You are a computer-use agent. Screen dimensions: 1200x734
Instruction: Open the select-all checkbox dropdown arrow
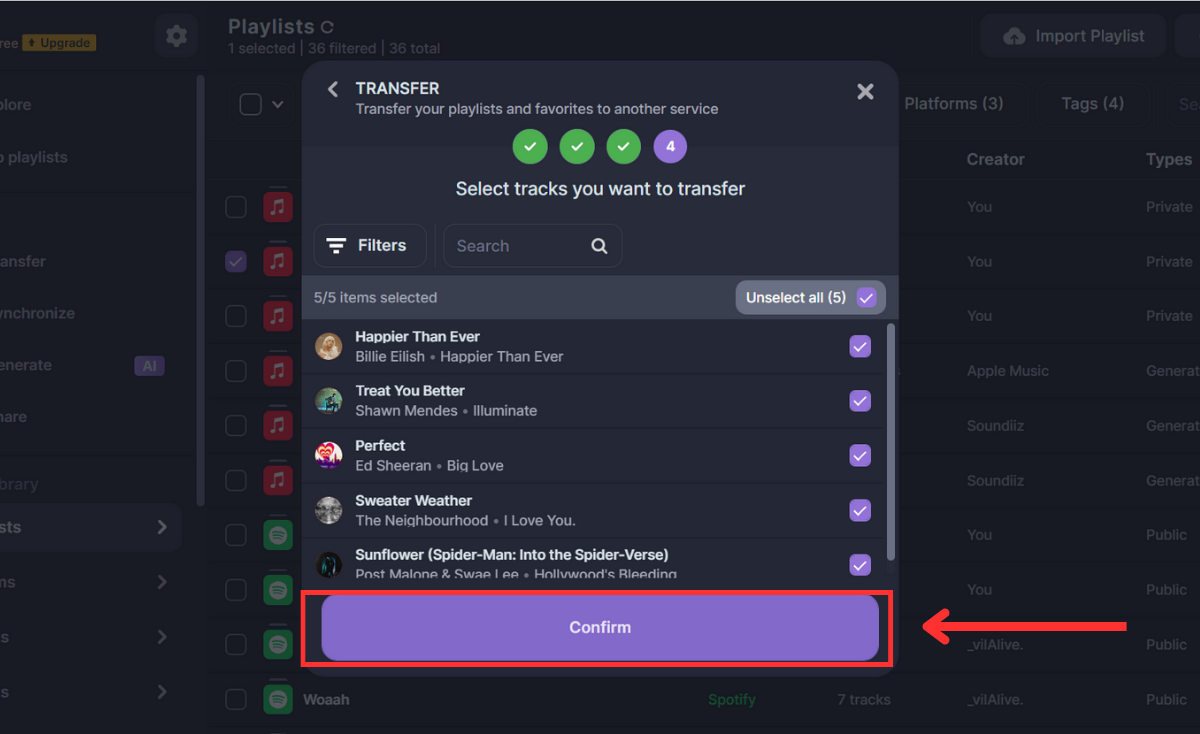click(x=278, y=104)
